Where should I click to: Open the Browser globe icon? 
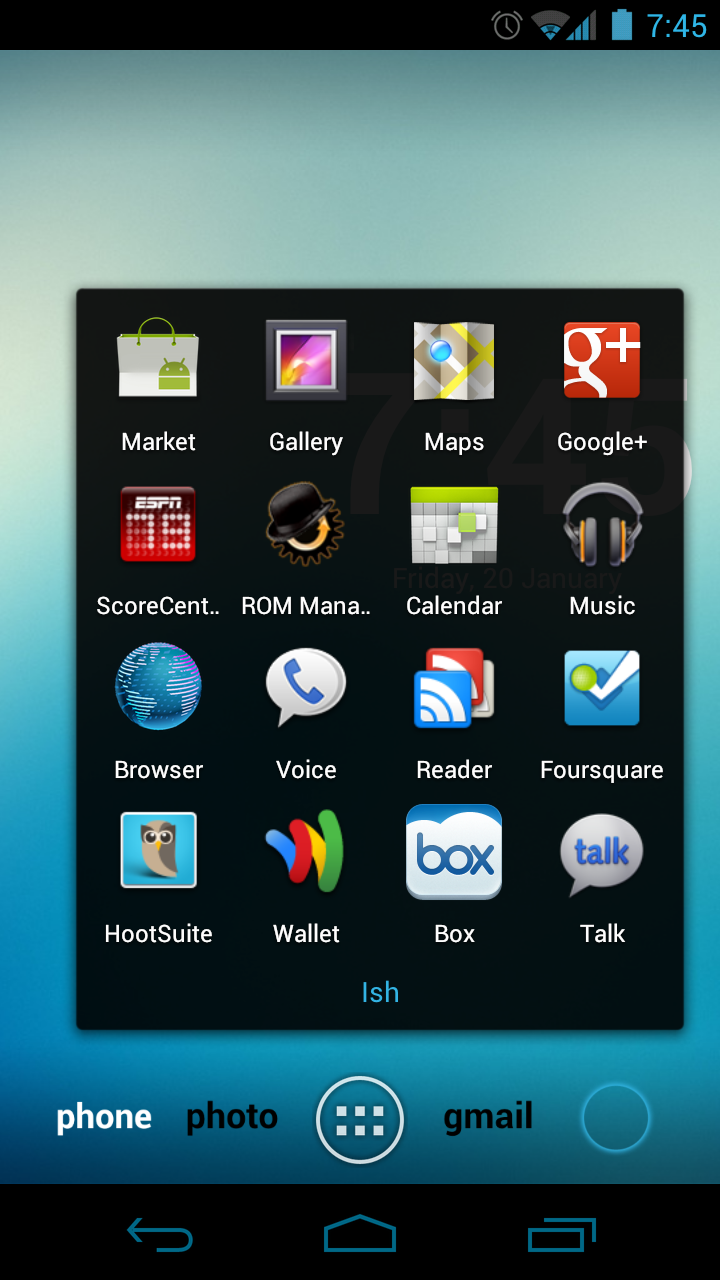158,688
